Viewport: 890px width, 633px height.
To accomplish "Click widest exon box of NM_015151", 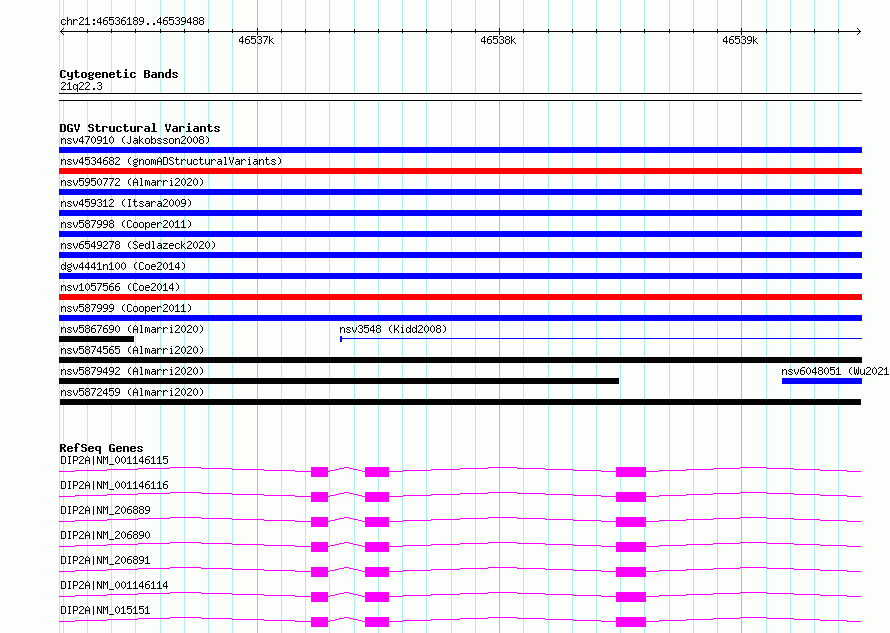I will pyautogui.click(x=631, y=622).
